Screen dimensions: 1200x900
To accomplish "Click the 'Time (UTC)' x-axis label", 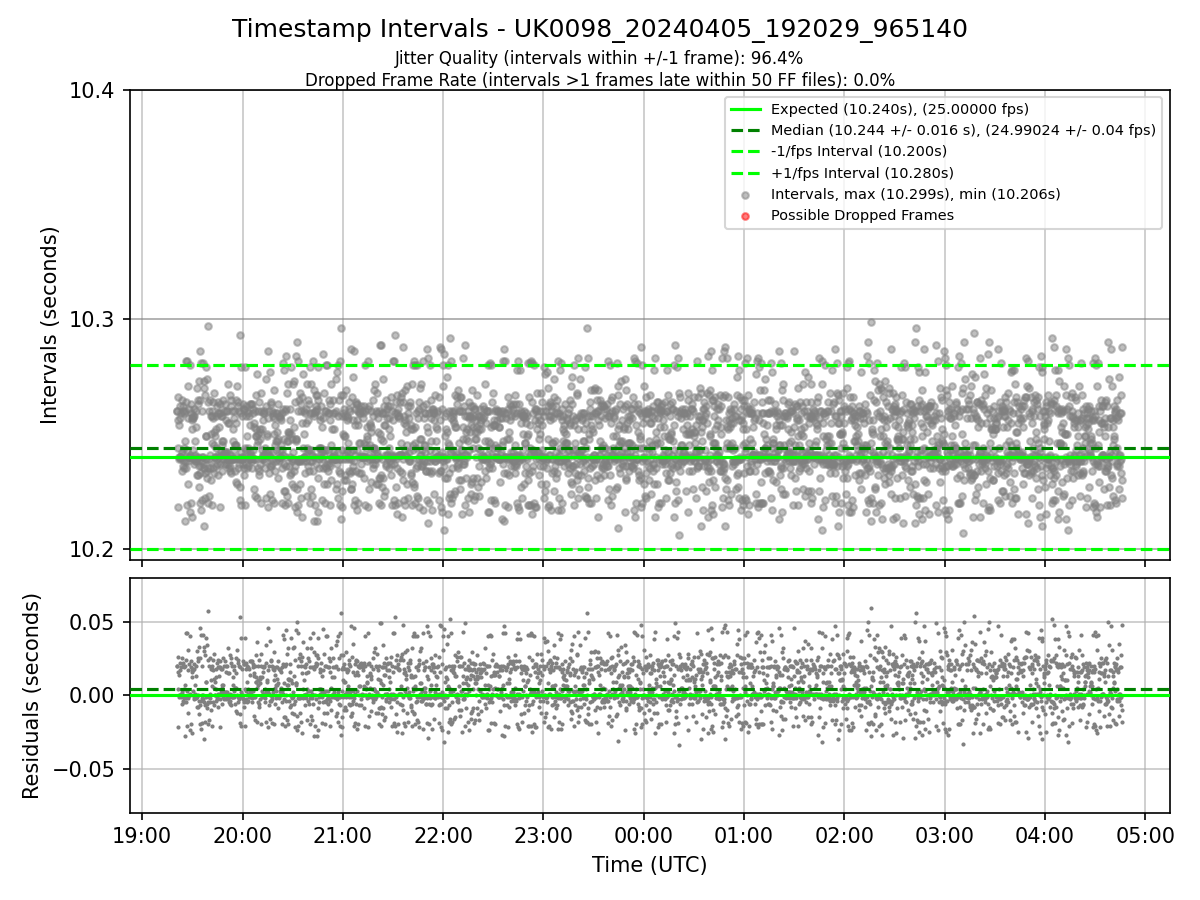I will 649,865.
